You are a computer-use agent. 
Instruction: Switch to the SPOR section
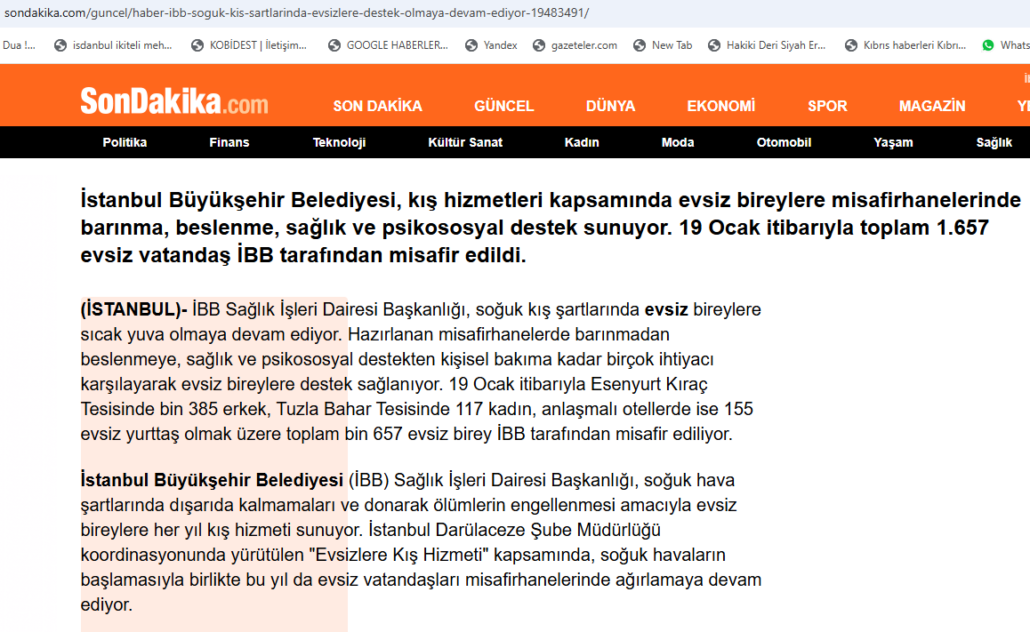[x=827, y=106]
